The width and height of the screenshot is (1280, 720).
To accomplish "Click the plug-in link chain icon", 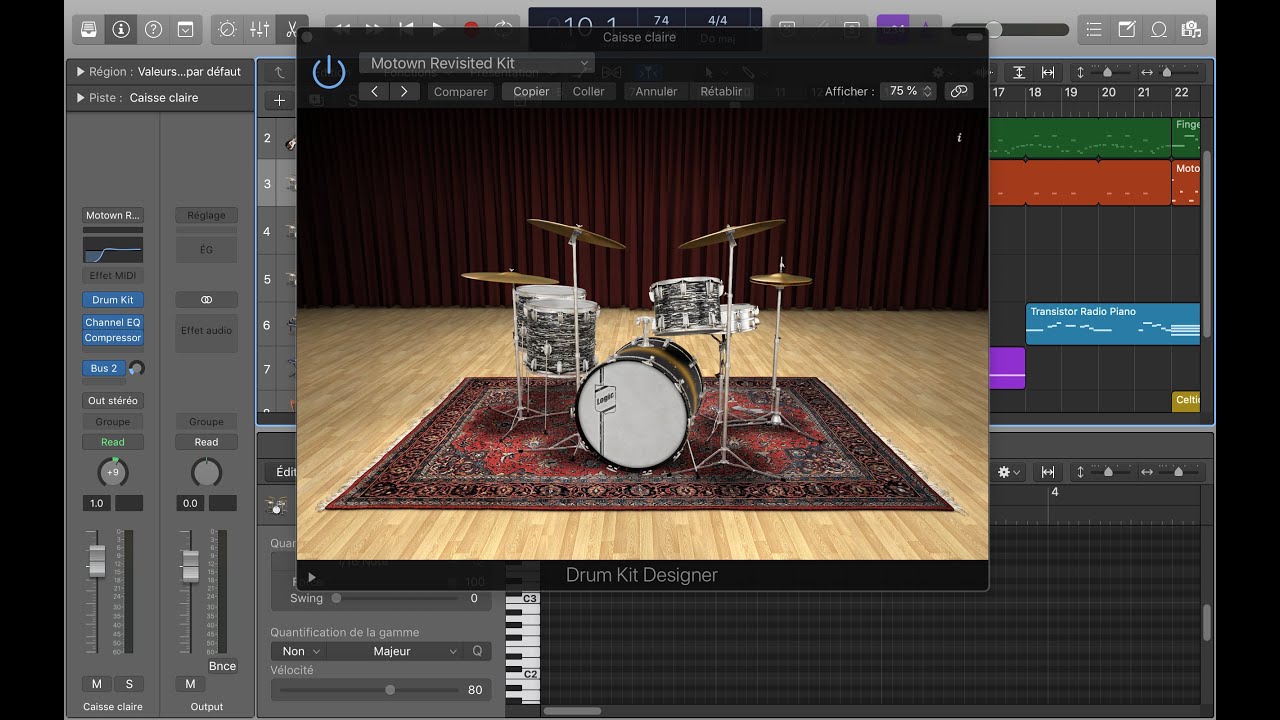I will click(x=959, y=91).
